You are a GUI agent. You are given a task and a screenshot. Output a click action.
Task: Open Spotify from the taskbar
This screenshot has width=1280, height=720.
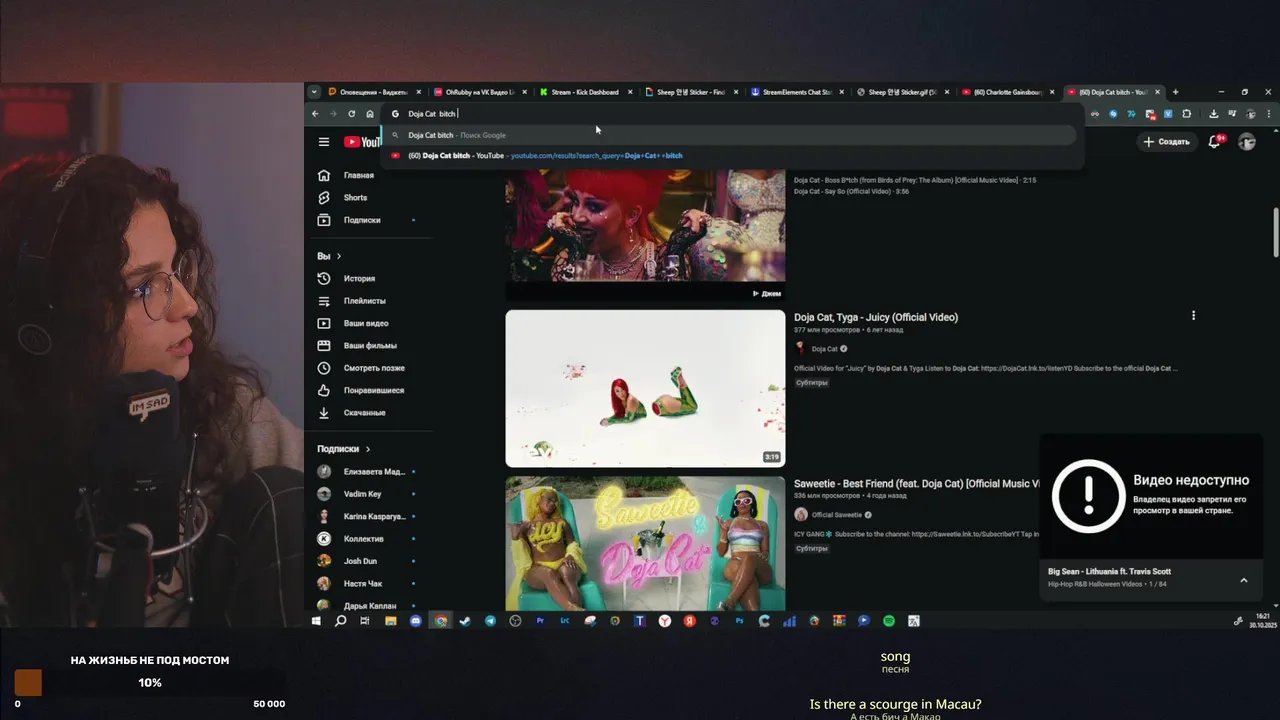pos(889,621)
